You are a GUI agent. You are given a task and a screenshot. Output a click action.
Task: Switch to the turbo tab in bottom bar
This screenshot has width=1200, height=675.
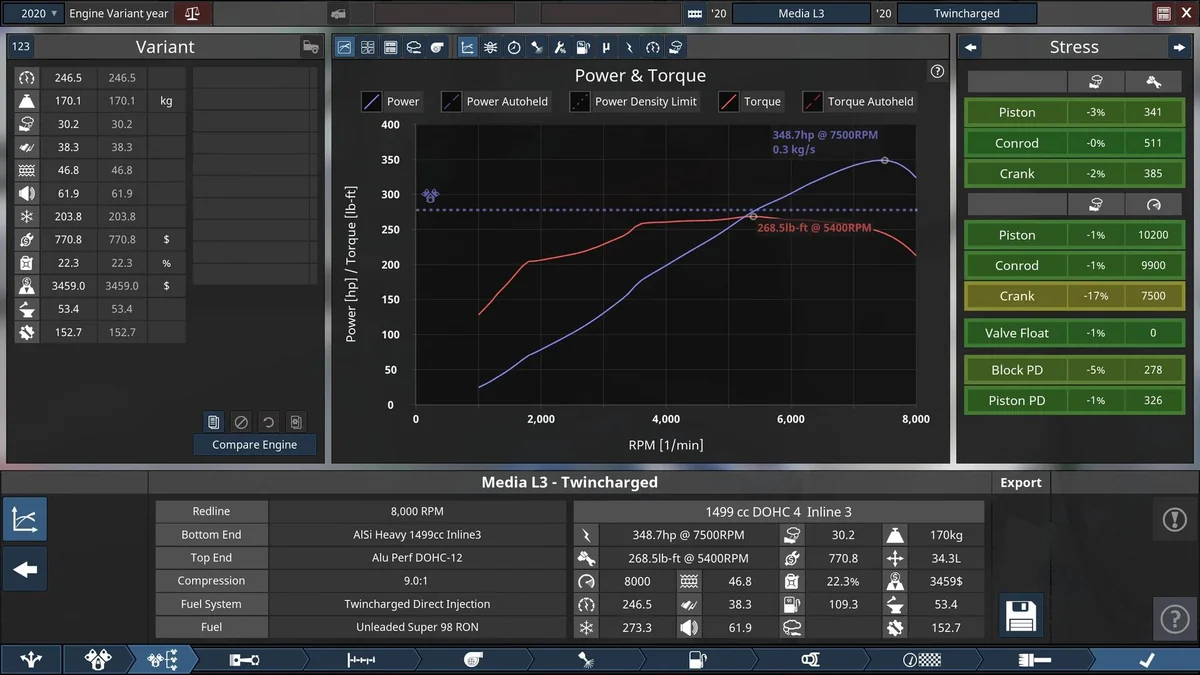click(474, 660)
